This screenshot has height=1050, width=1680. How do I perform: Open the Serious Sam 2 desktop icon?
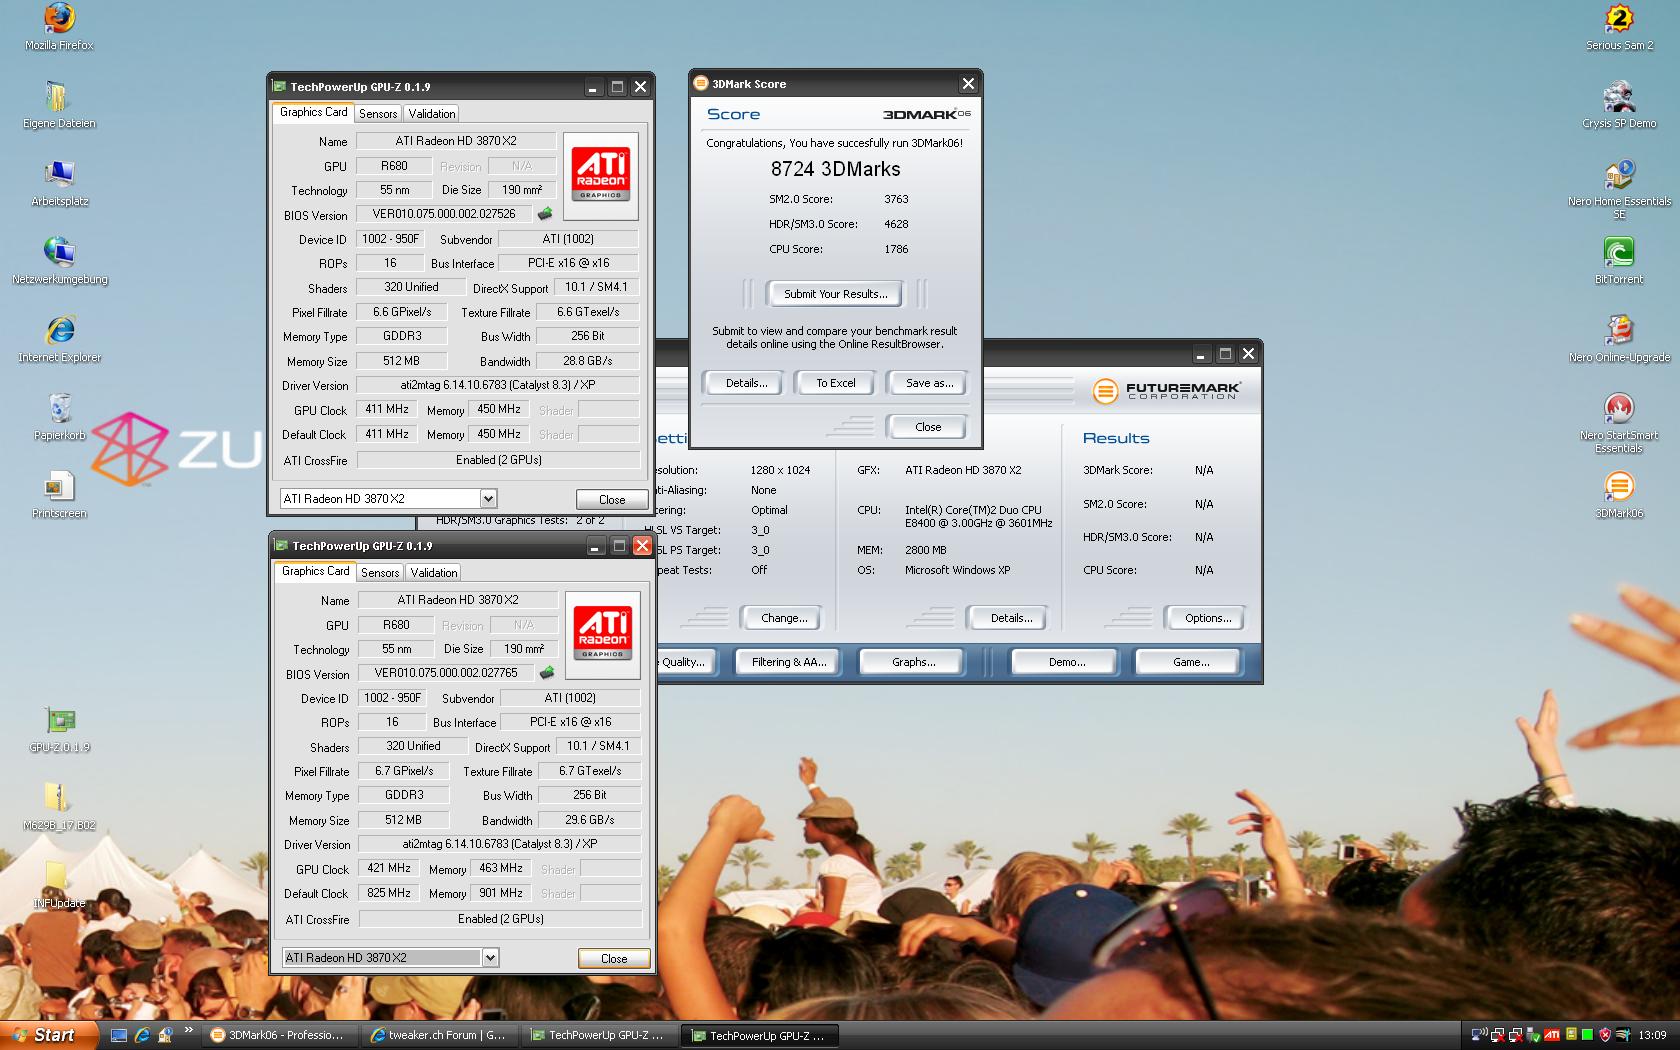[1618, 20]
